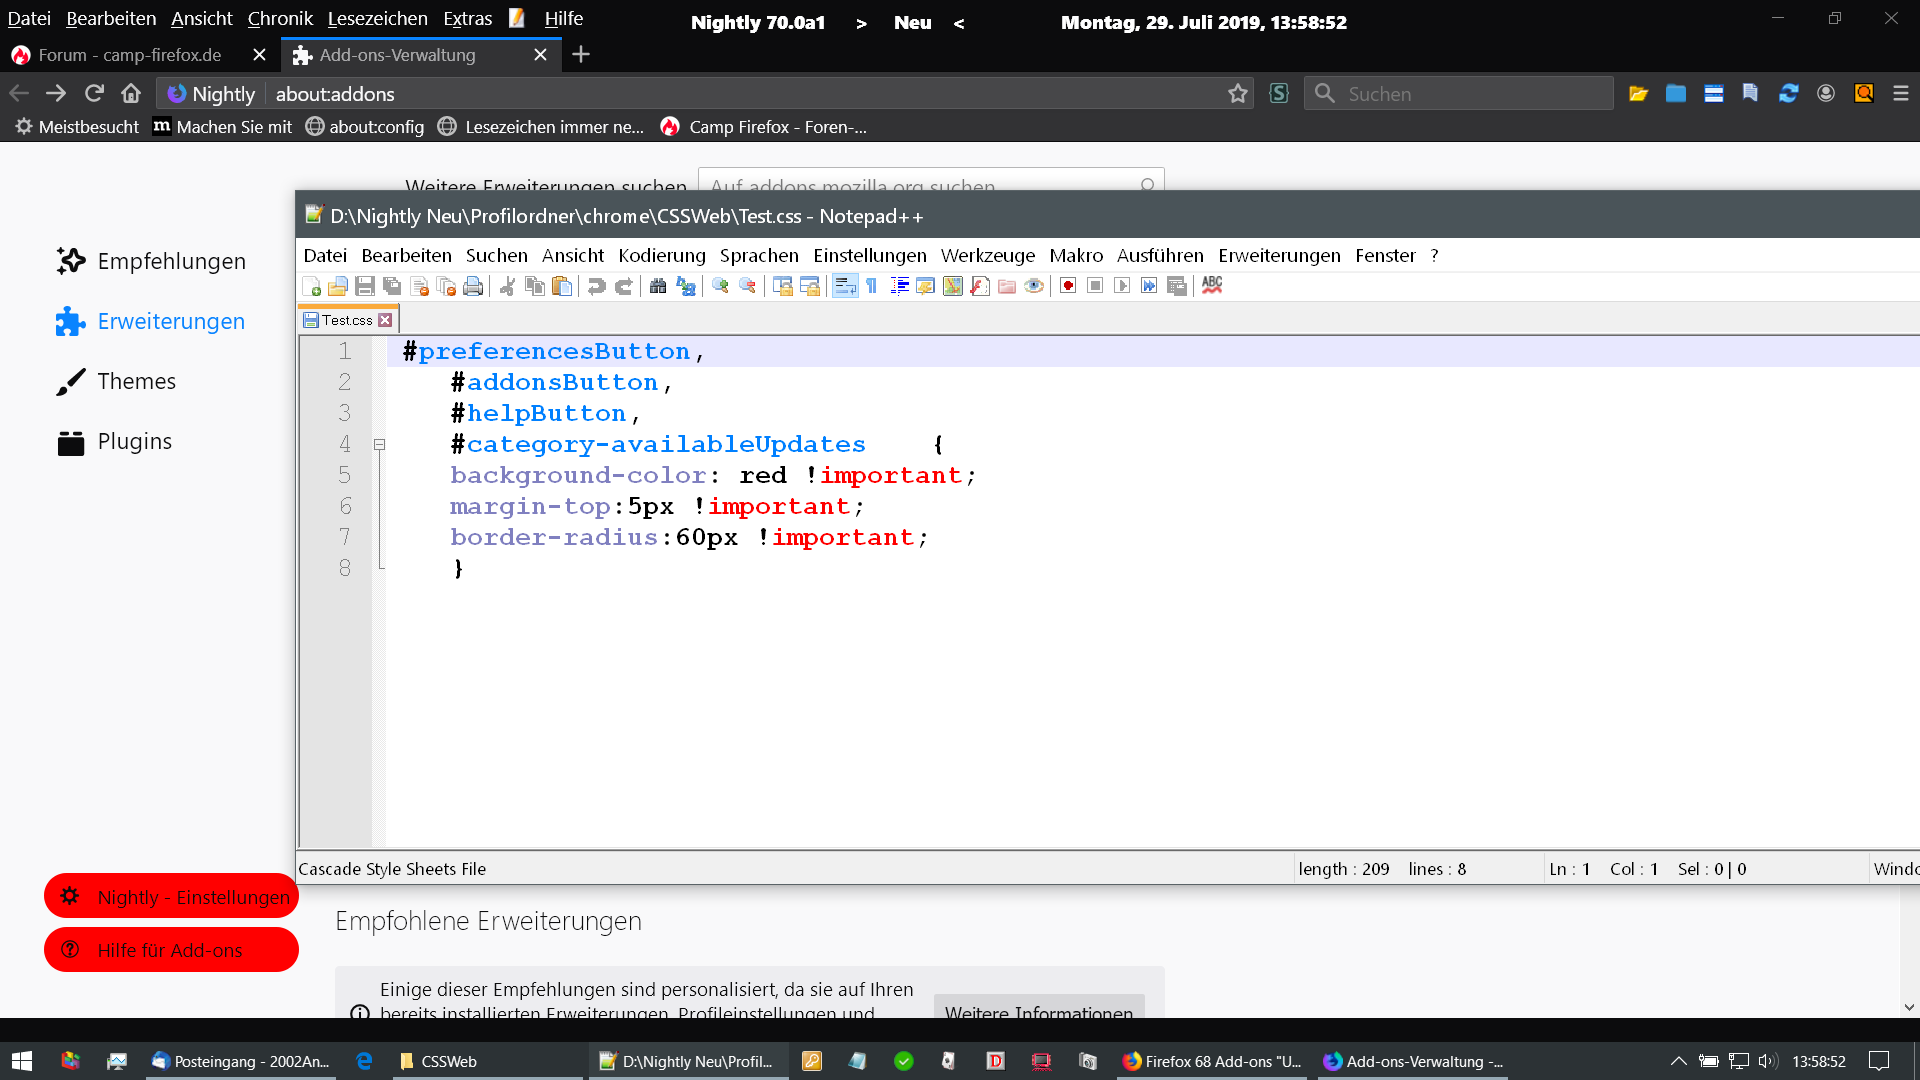
Task: Open the Sprachen menu in Notepad++
Action: [x=758, y=256]
